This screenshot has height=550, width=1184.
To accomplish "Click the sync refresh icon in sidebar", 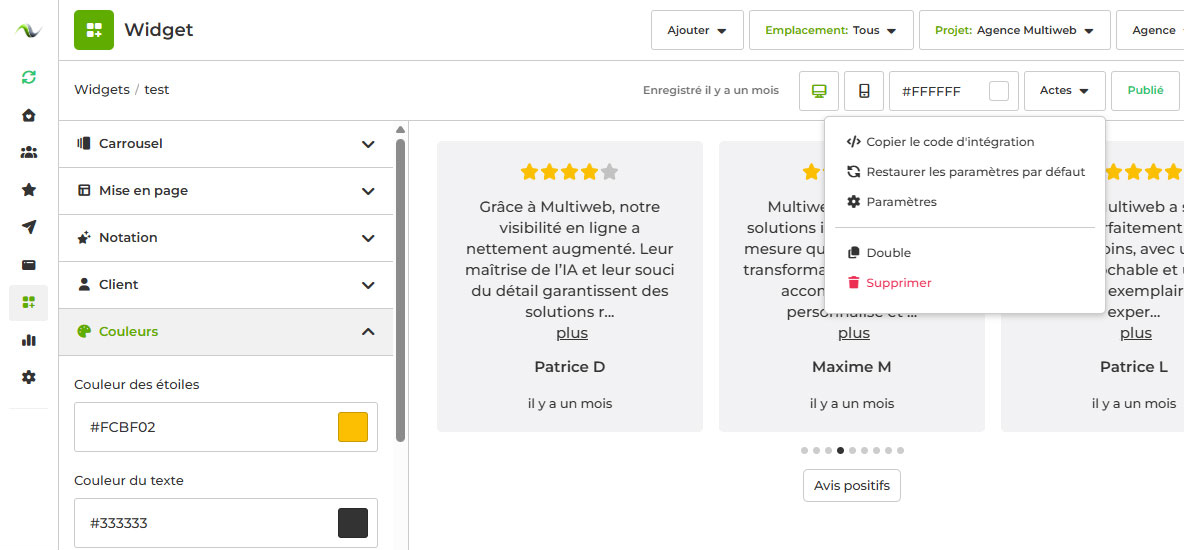I will (28, 77).
